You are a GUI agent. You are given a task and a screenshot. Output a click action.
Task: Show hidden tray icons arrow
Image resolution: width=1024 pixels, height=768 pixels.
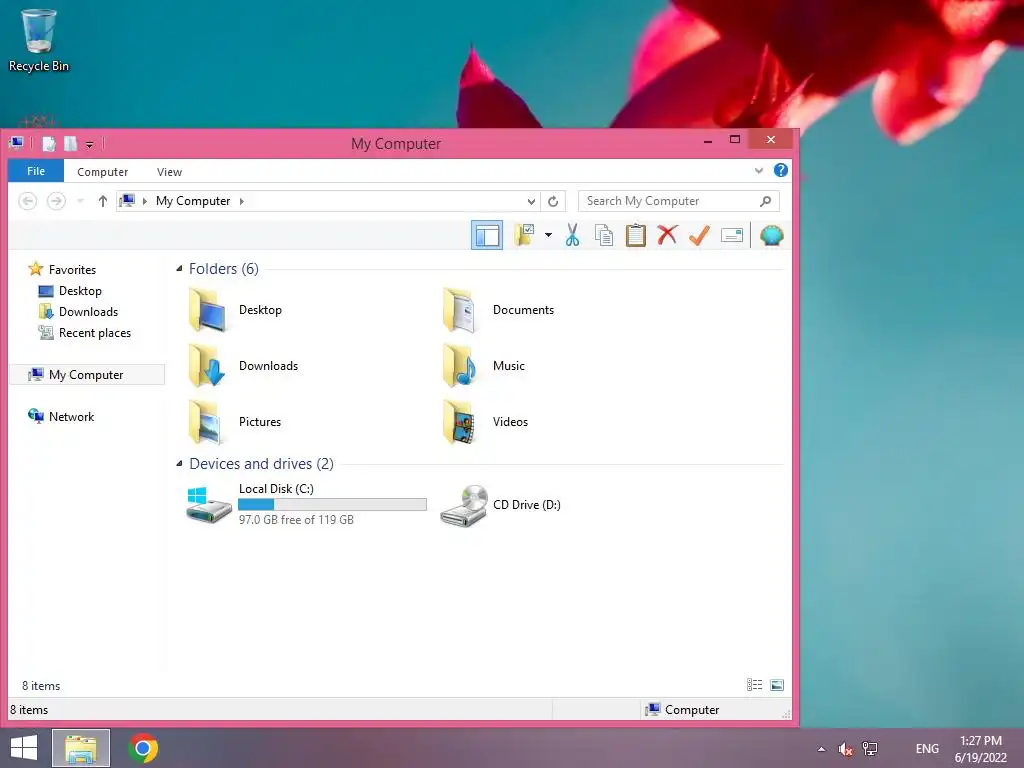tap(822, 749)
